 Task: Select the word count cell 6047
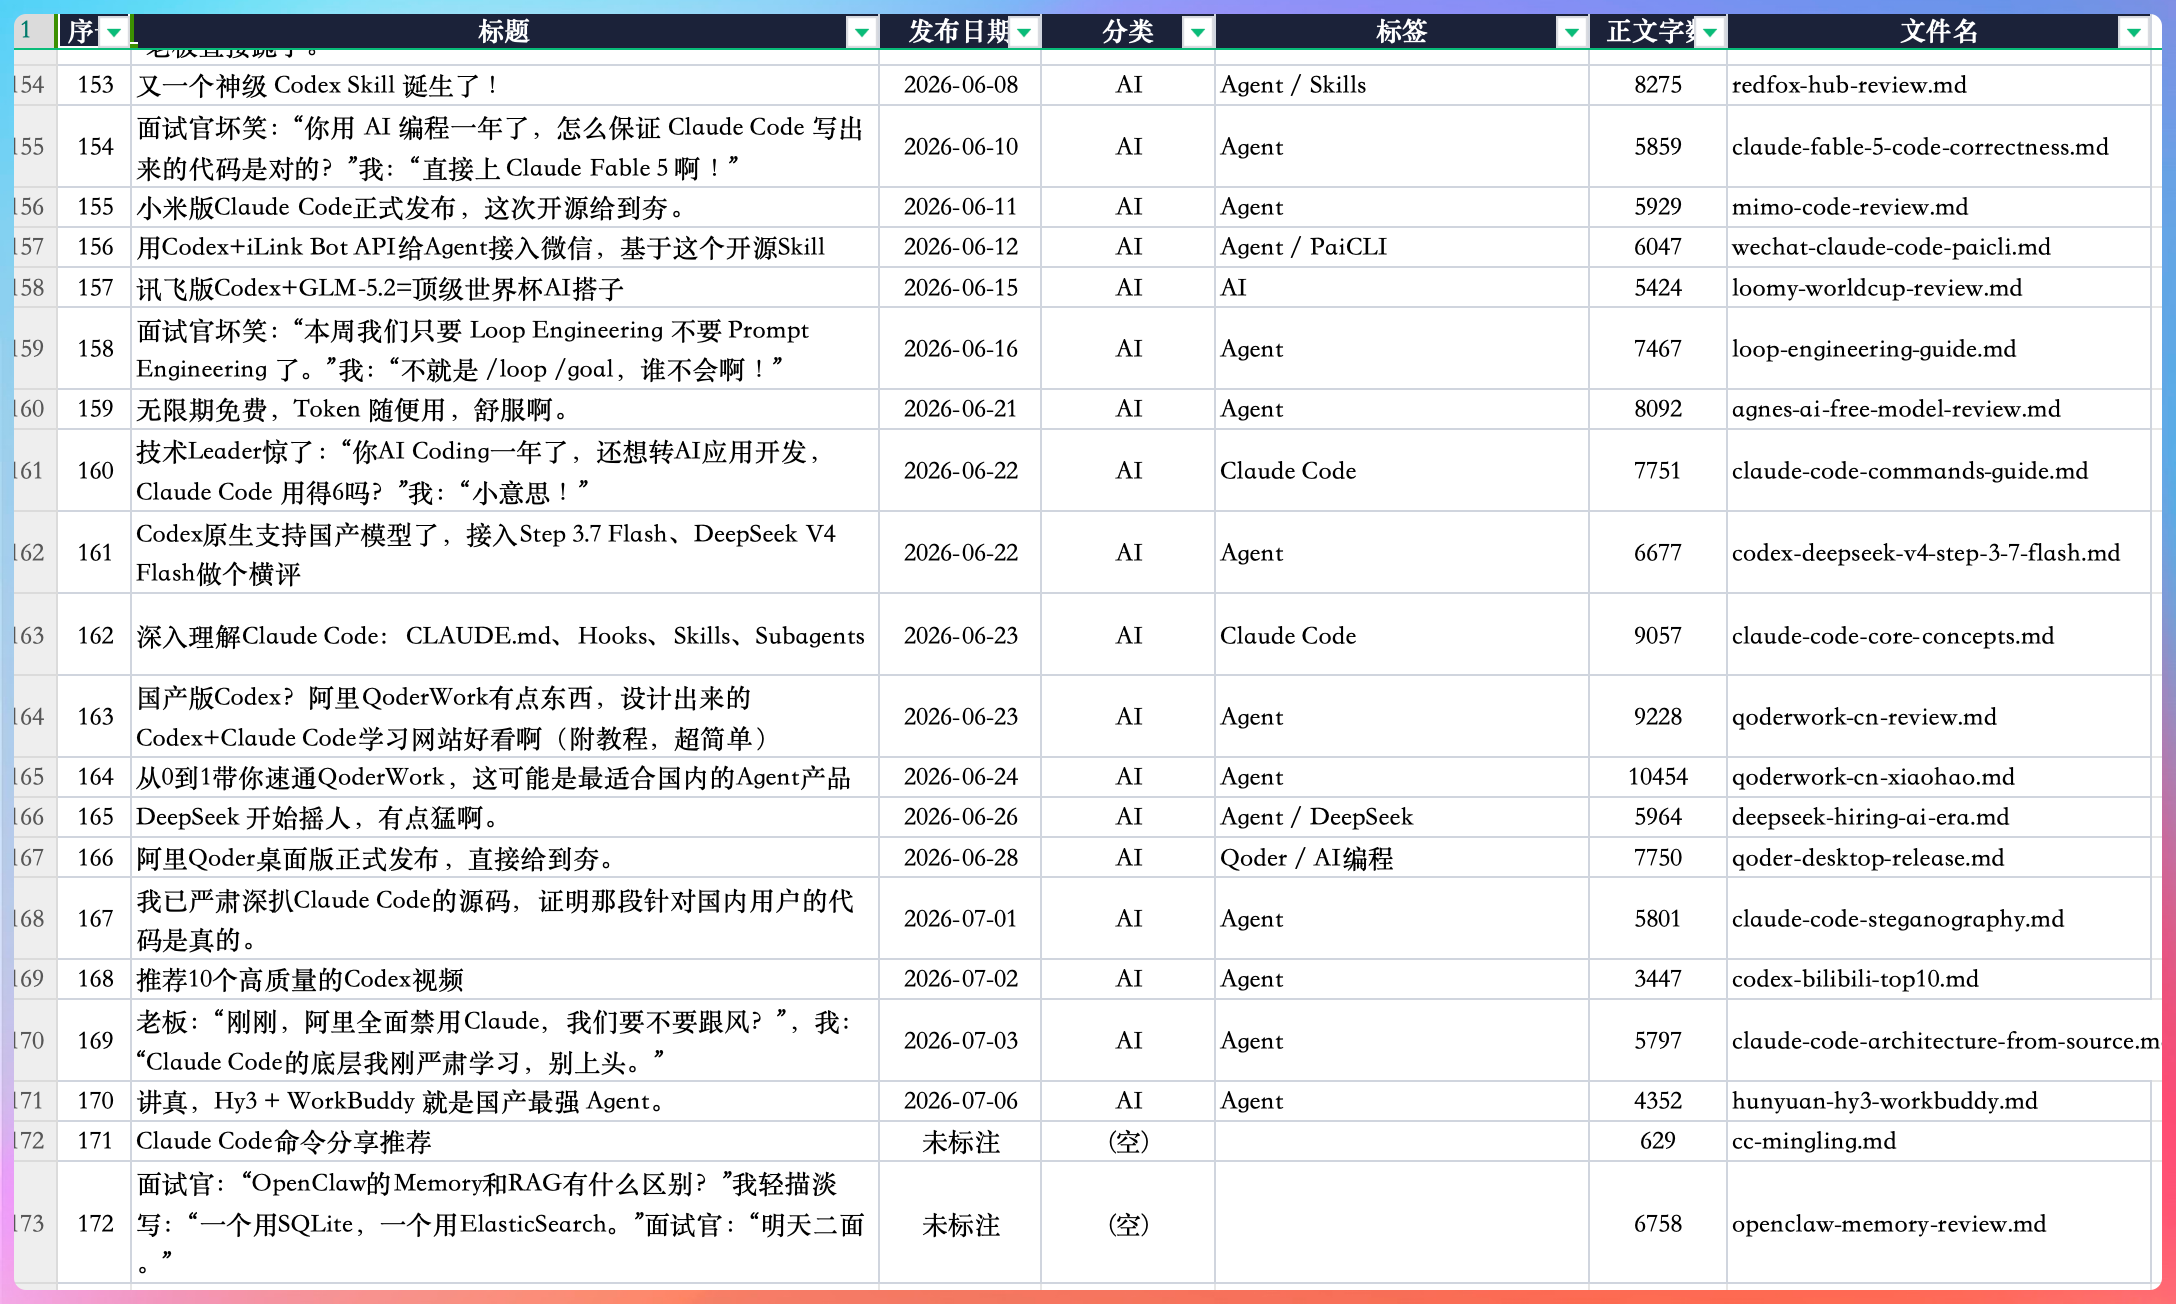click(1658, 247)
